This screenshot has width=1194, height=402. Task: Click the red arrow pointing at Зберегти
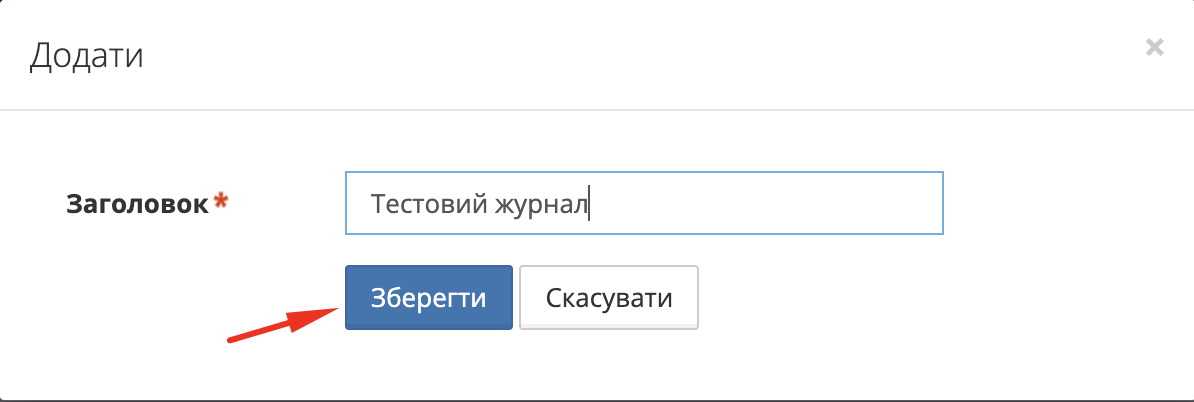coord(282,324)
